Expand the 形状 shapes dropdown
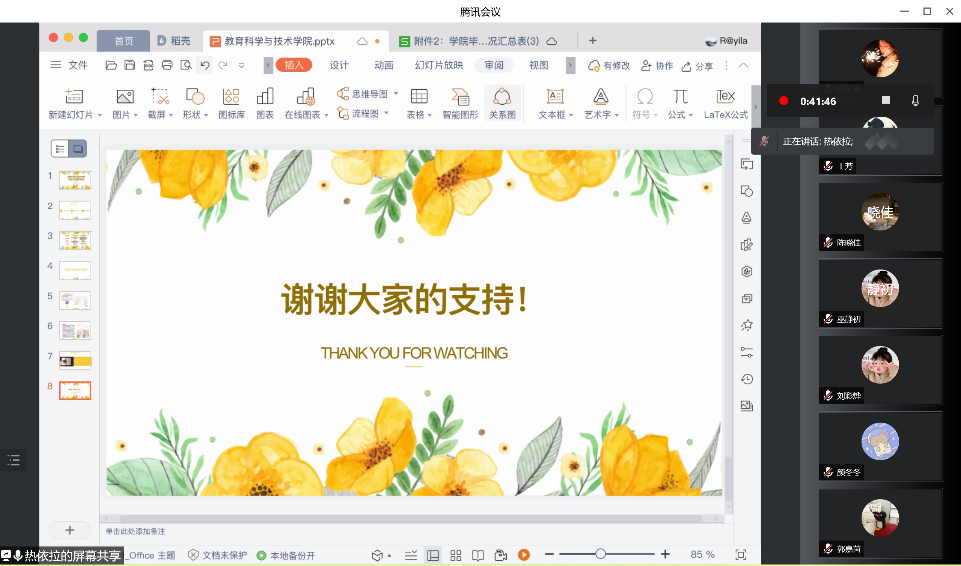 207,115
